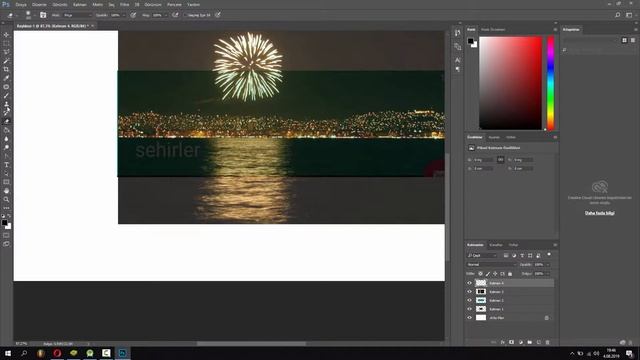Lock all on selected layer
Image resolution: width=640 pixels, height=360 pixels.
click(510, 274)
